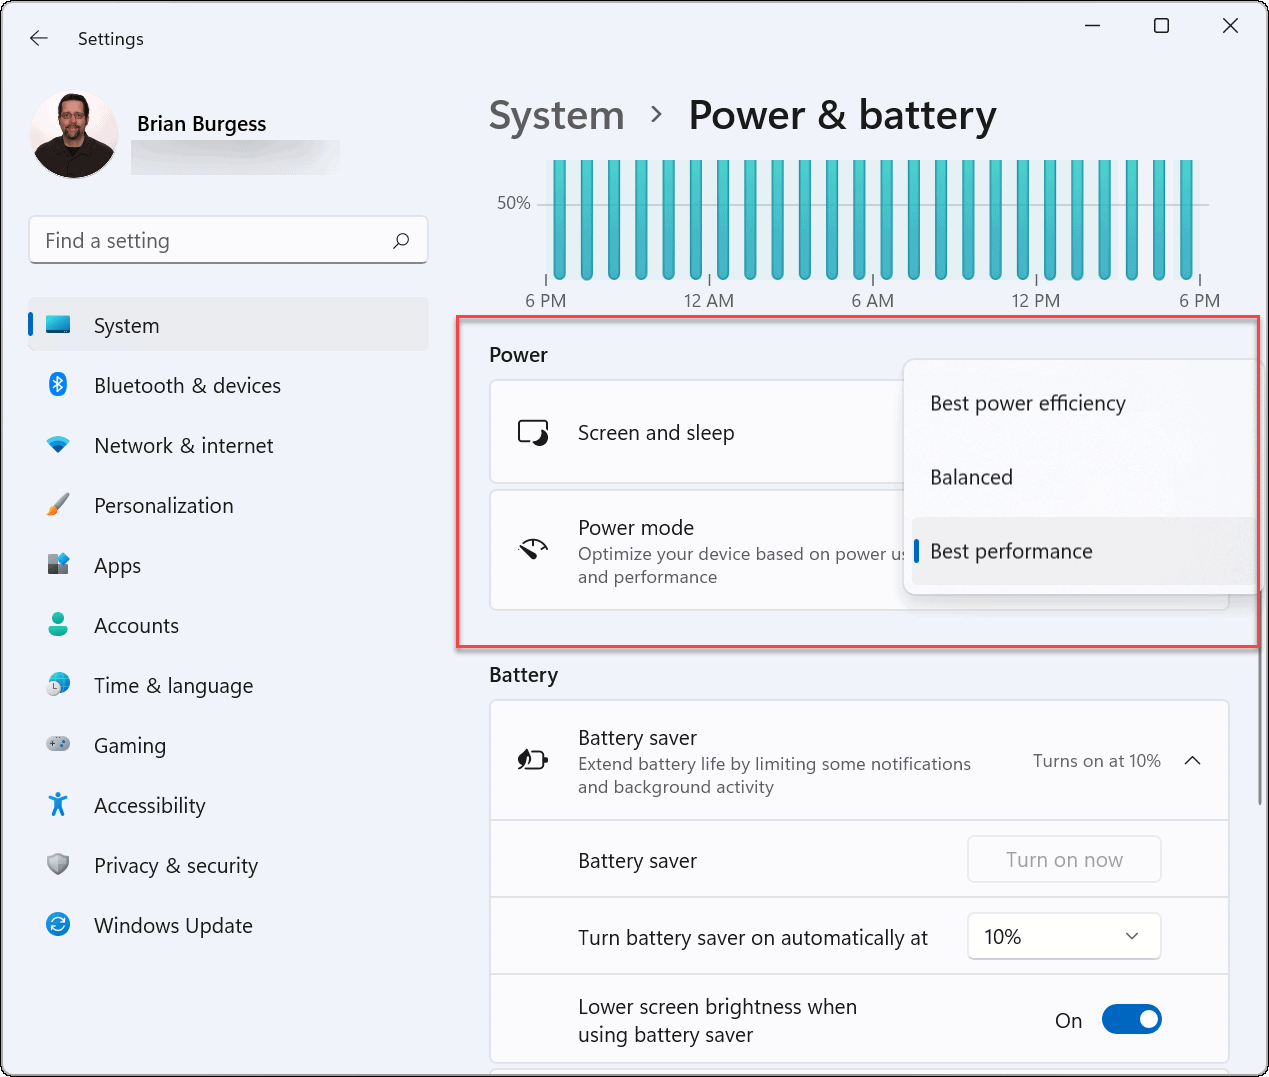Open Personalization settings via the brush icon
The height and width of the screenshot is (1077, 1269).
[58, 505]
